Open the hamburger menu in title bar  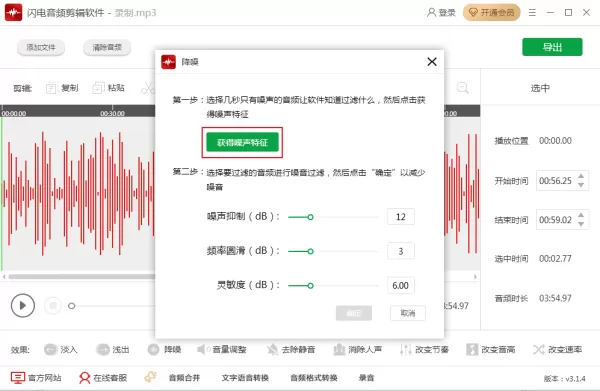(532, 13)
